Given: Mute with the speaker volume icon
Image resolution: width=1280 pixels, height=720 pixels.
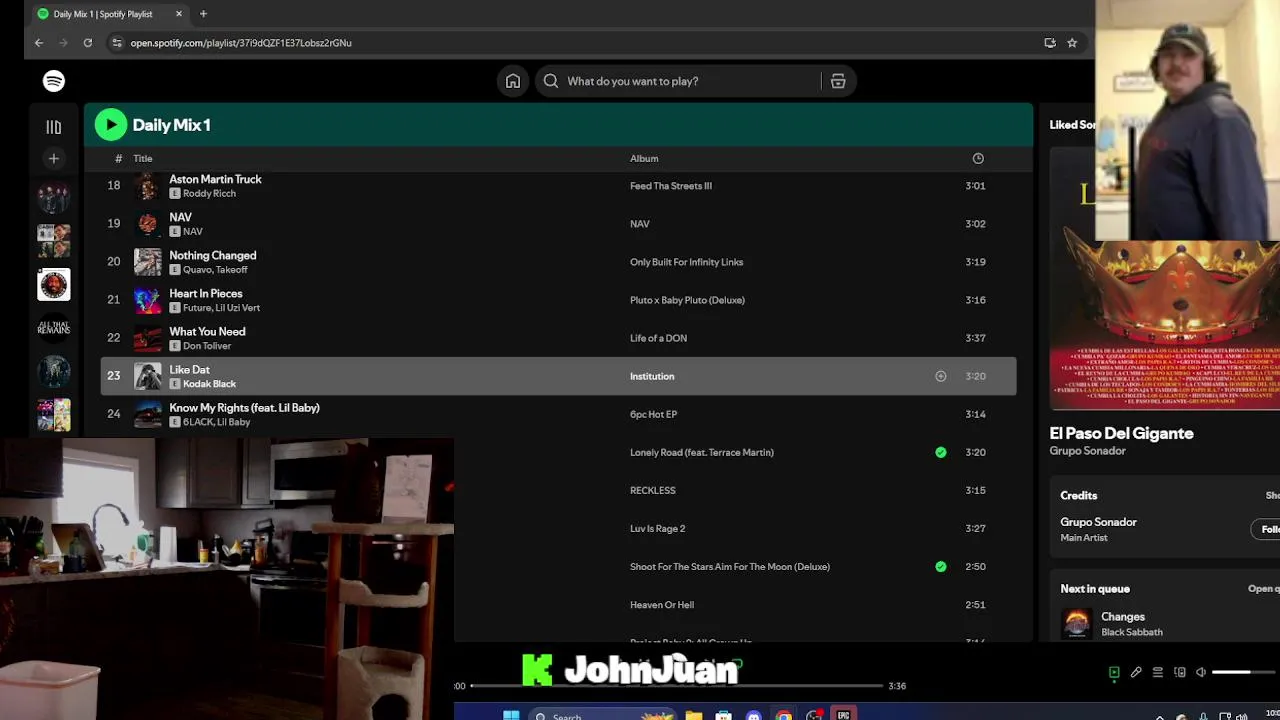Looking at the screenshot, I should pyautogui.click(x=1201, y=672).
